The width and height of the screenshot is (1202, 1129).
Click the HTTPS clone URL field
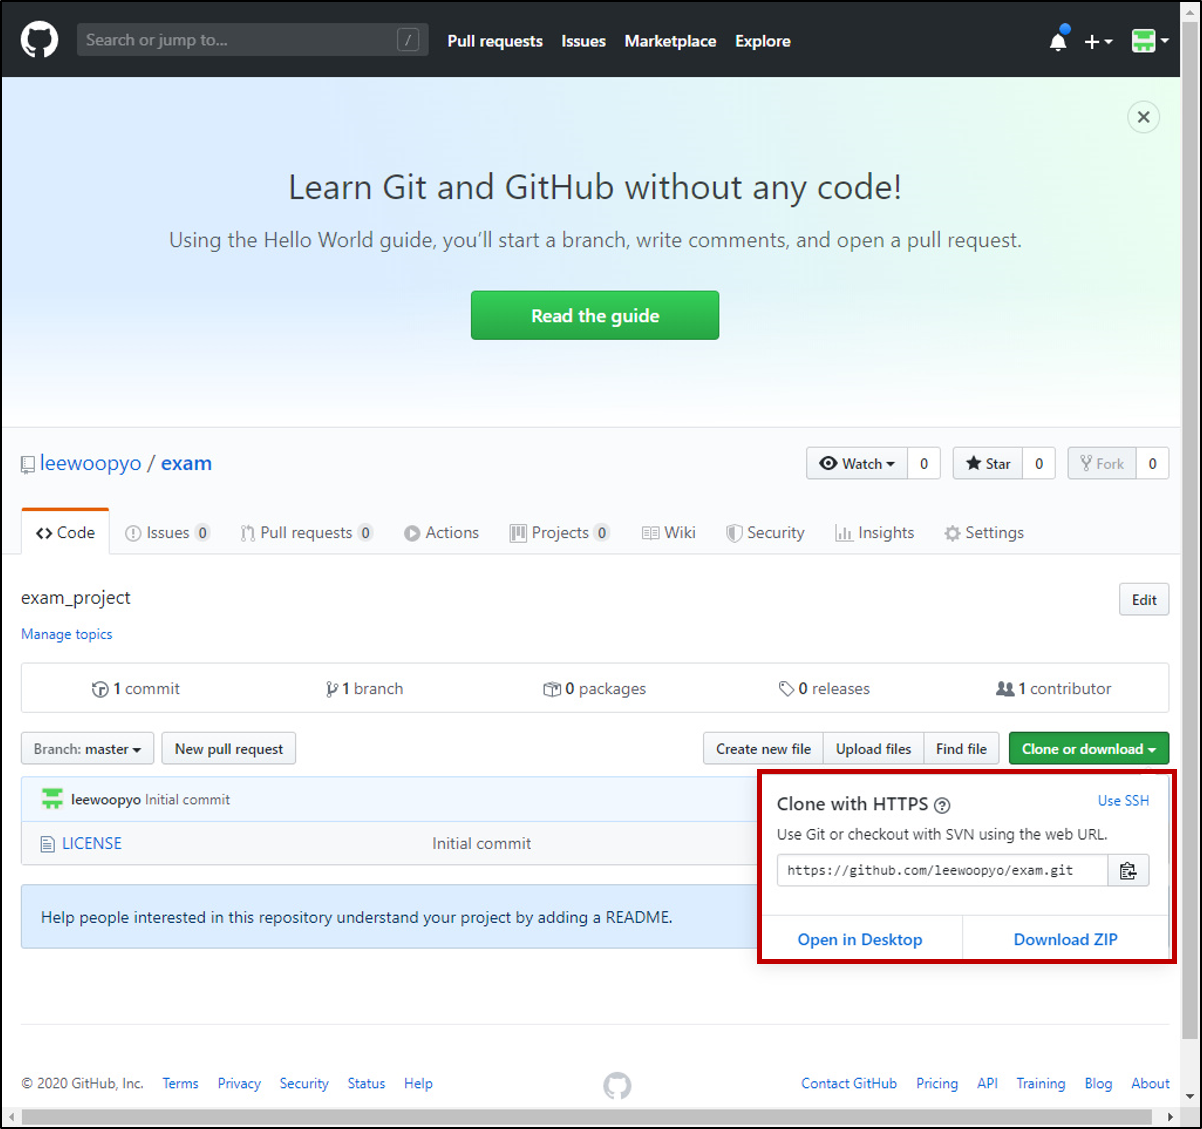tap(942, 870)
